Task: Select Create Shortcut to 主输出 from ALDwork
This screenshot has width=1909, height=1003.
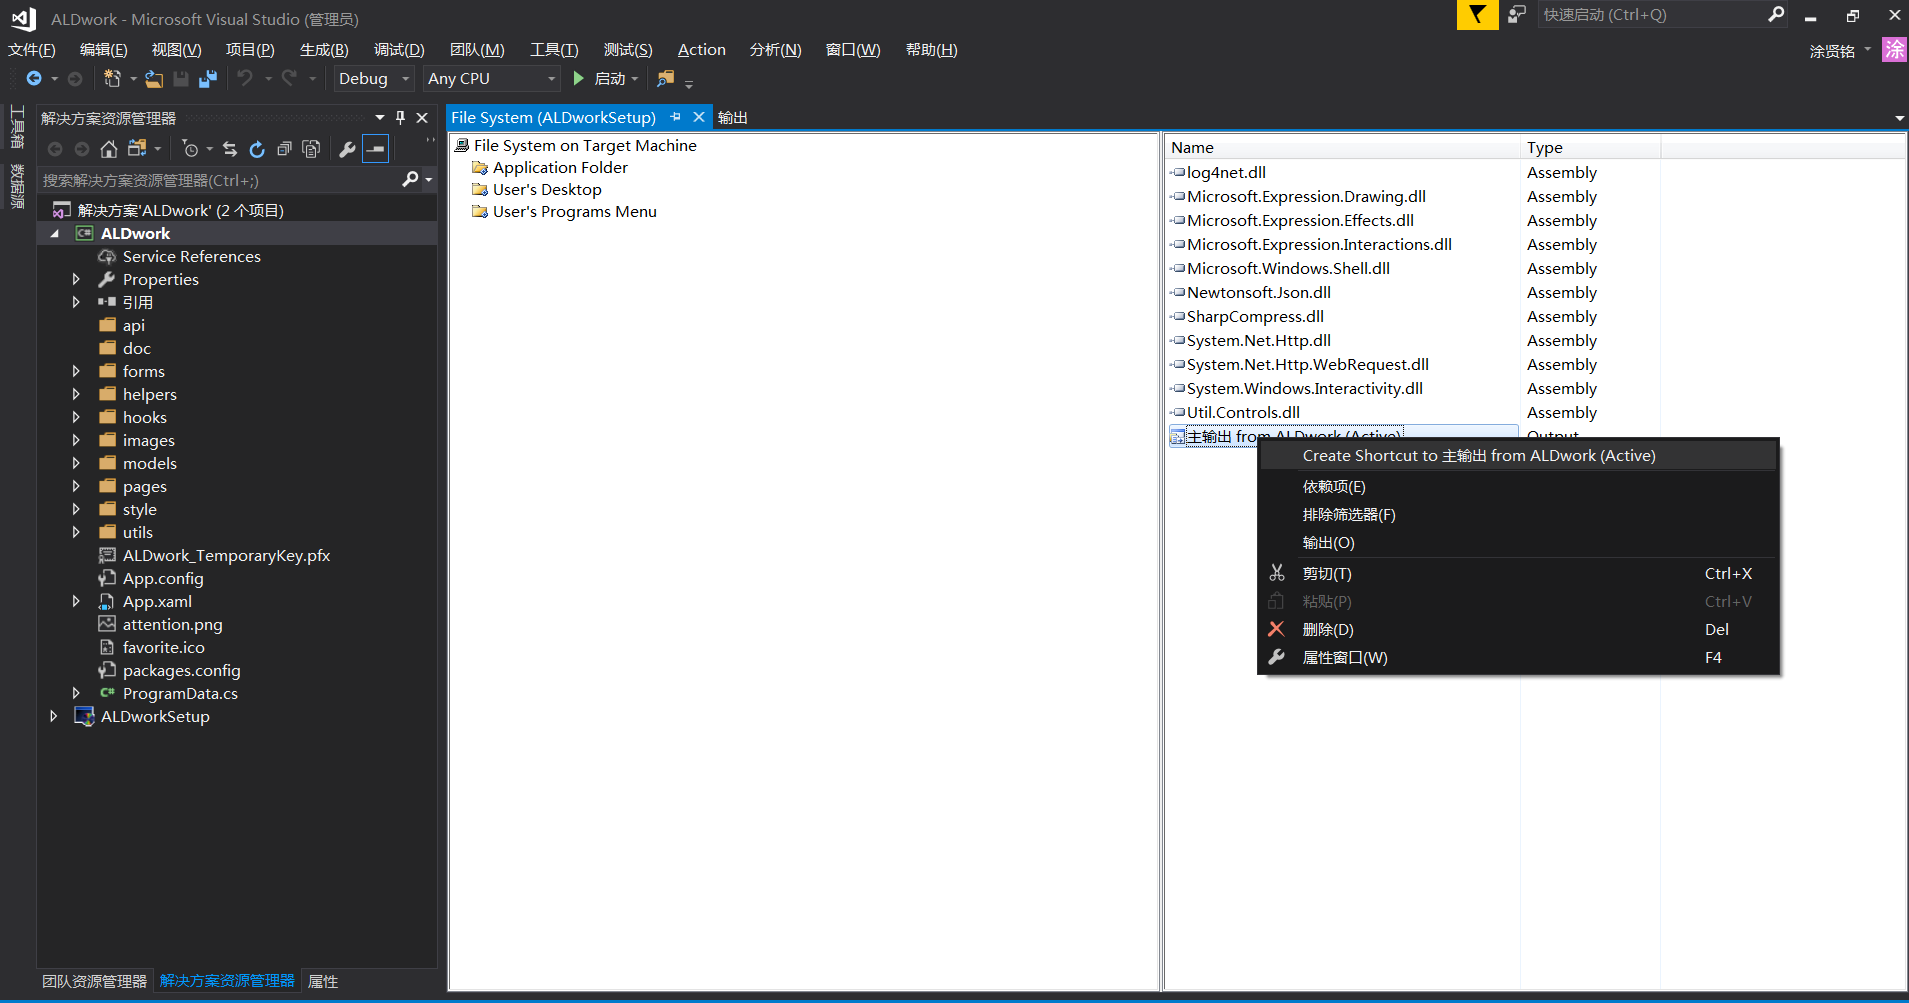Action: click(1518, 455)
